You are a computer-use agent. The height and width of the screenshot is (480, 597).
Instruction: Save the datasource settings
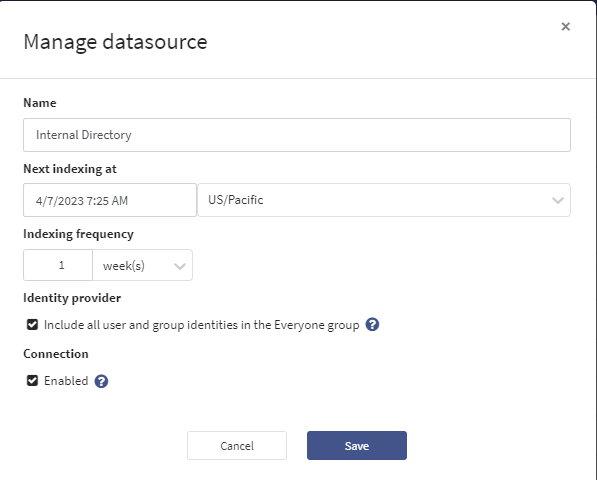tap(357, 445)
